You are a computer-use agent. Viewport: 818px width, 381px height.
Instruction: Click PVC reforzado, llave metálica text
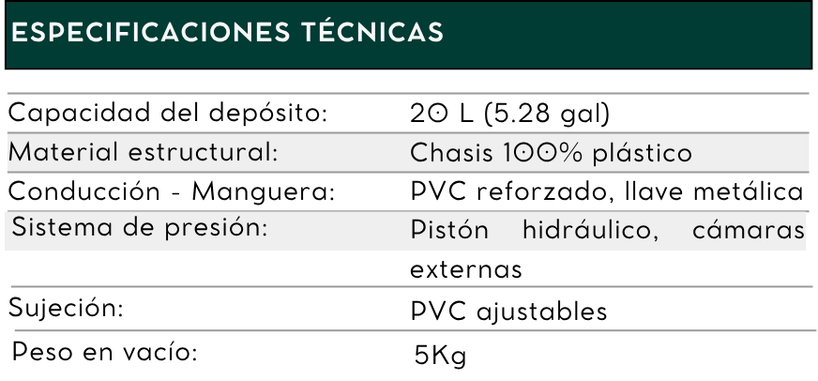pyautogui.click(x=607, y=192)
